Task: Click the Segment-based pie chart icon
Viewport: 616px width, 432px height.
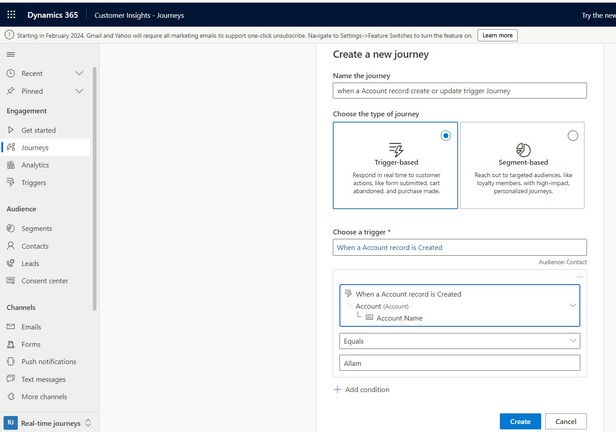Action: coord(523,150)
